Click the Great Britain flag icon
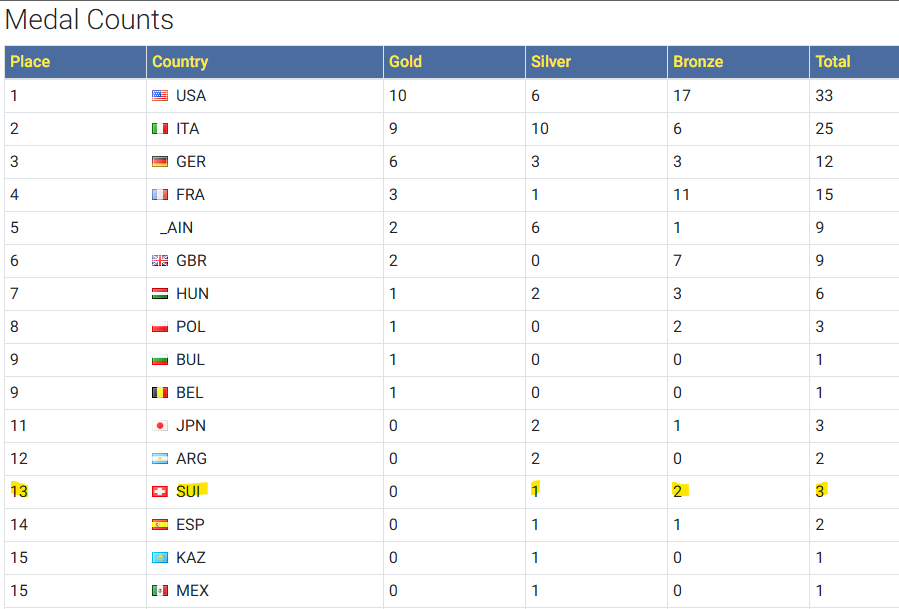 tap(160, 261)
